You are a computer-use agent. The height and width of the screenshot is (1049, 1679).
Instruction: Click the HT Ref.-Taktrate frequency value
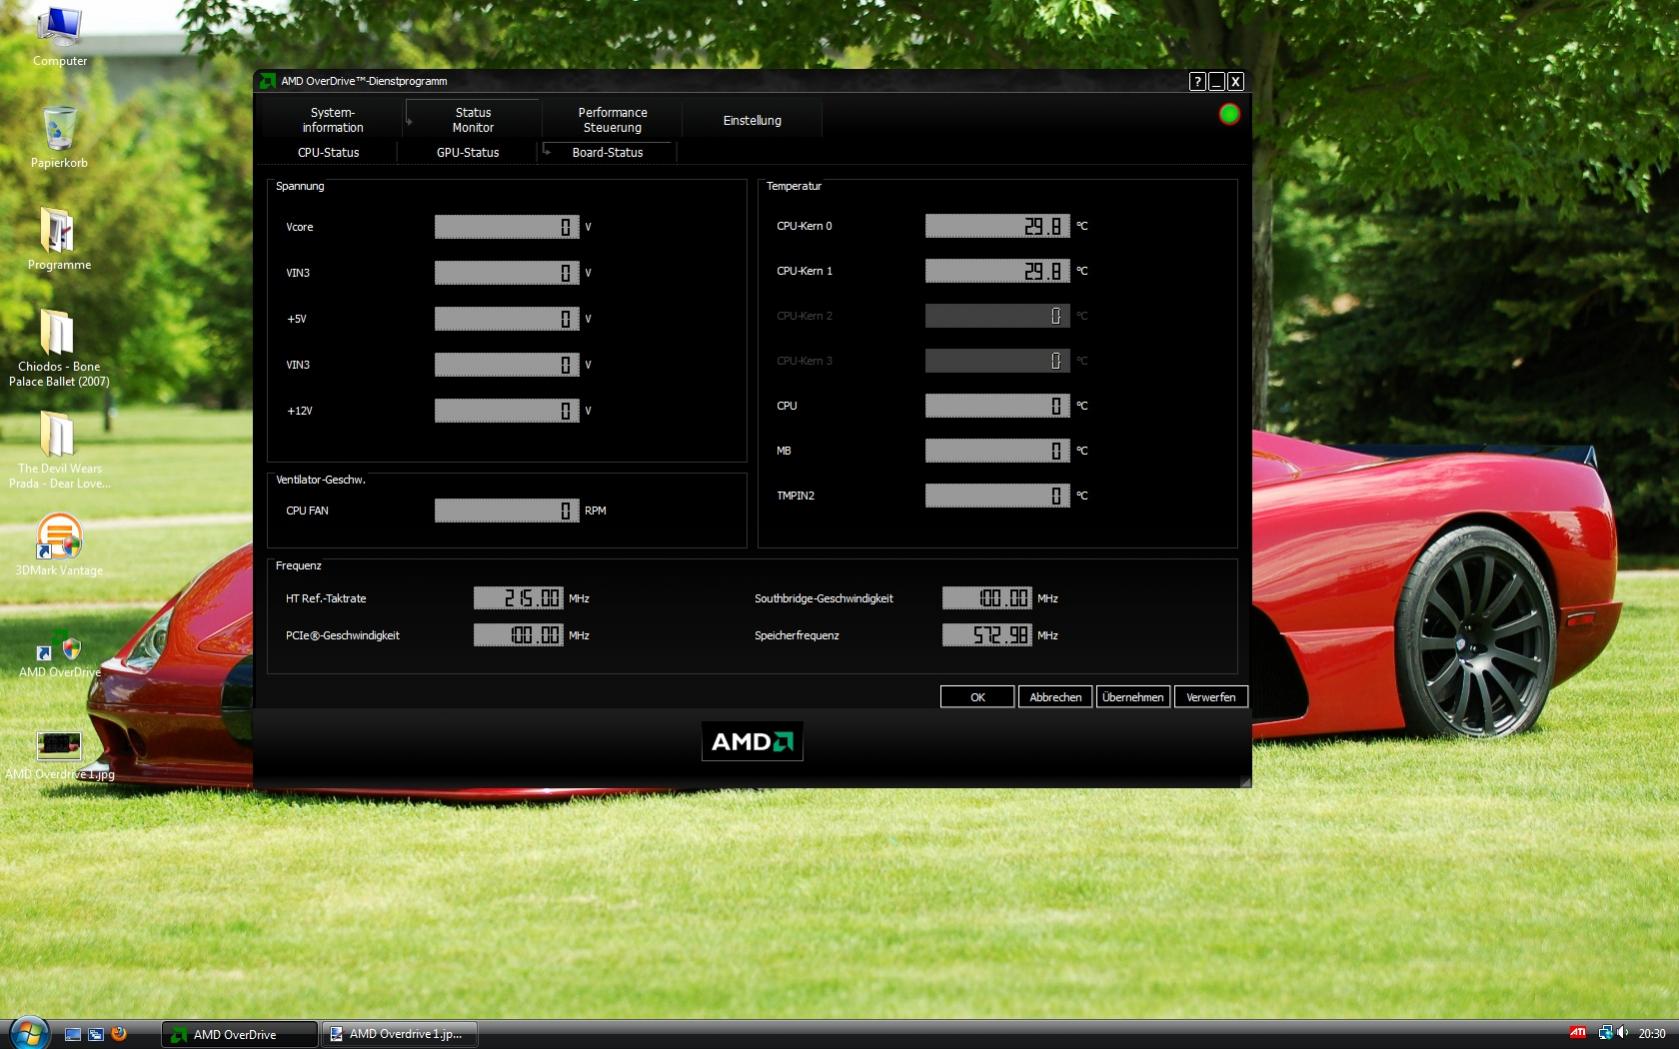tap(518, 598)
